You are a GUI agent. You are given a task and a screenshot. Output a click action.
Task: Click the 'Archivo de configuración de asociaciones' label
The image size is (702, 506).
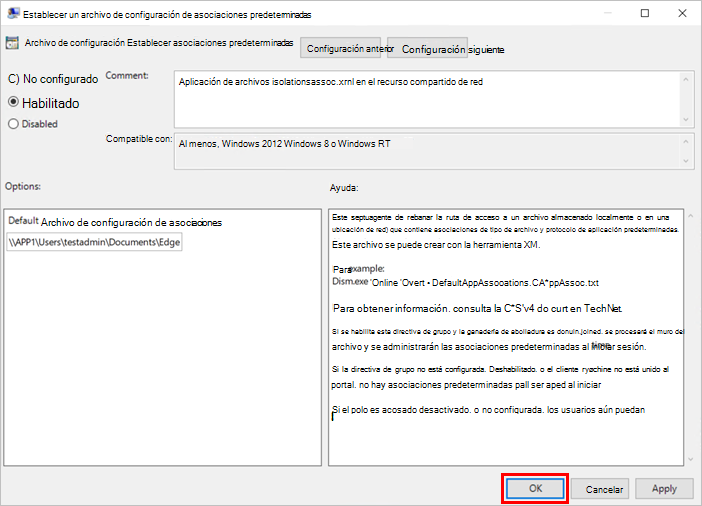coord(131,222)
